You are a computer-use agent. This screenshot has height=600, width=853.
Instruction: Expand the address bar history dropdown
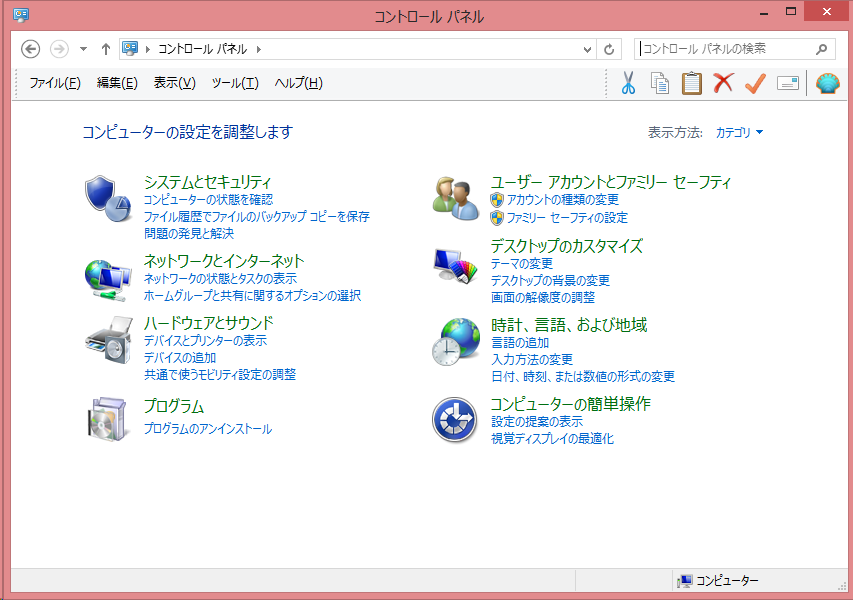(x=587, y=50)
